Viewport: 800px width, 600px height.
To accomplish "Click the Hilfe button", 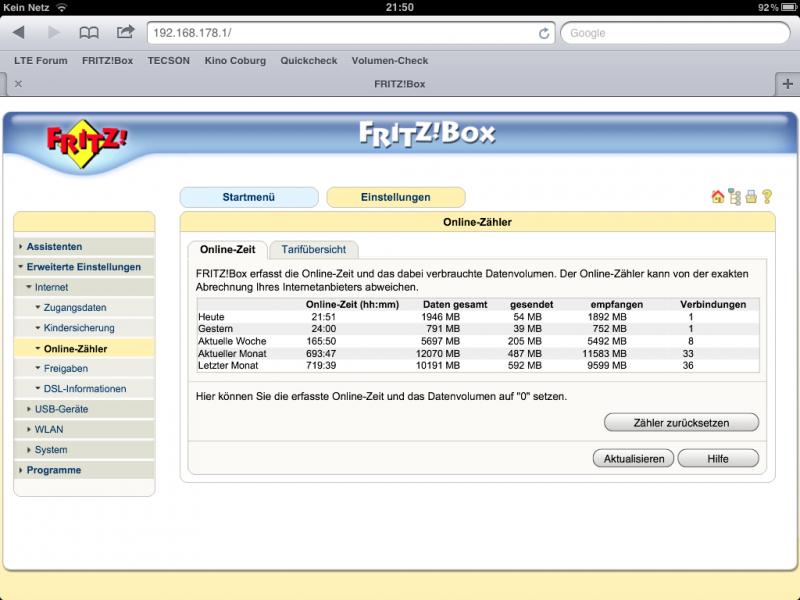I will 718,459.
